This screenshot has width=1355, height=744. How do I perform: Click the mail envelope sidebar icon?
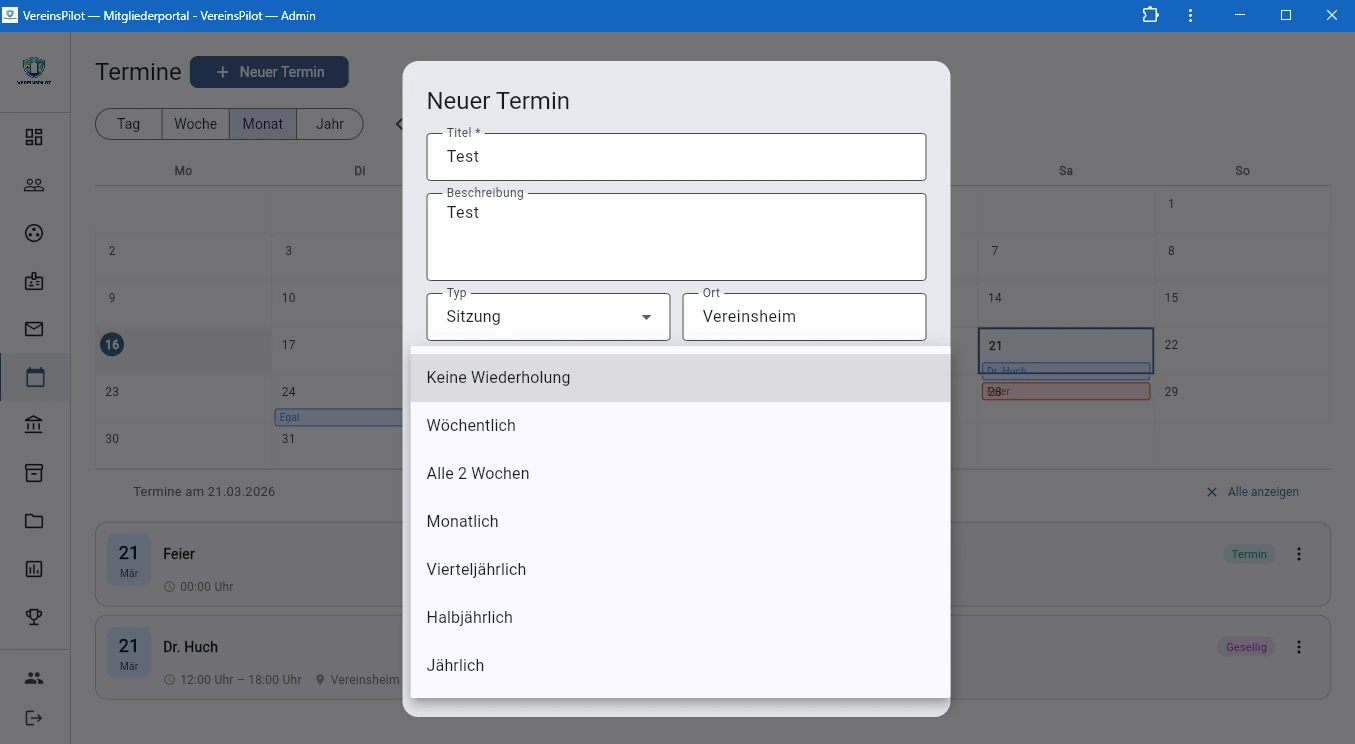click(x=34, y=329)
